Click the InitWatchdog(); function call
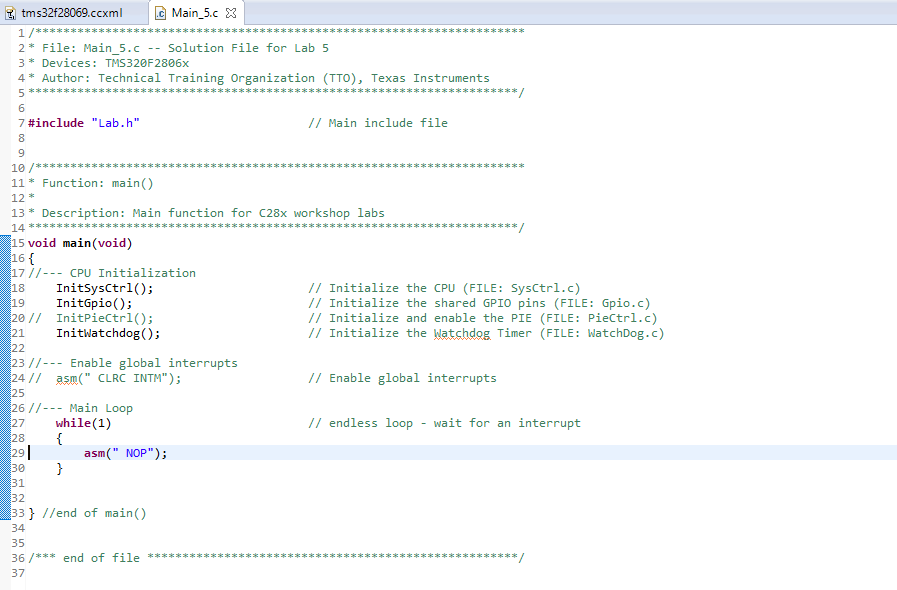The image size is (897, 590). (108, 333)
